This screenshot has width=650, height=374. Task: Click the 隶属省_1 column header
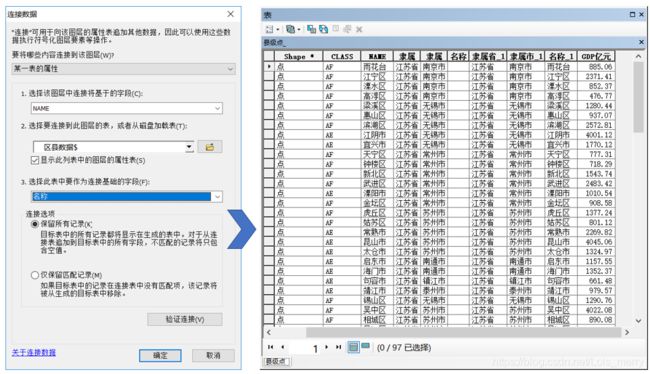tap(488, 56)
